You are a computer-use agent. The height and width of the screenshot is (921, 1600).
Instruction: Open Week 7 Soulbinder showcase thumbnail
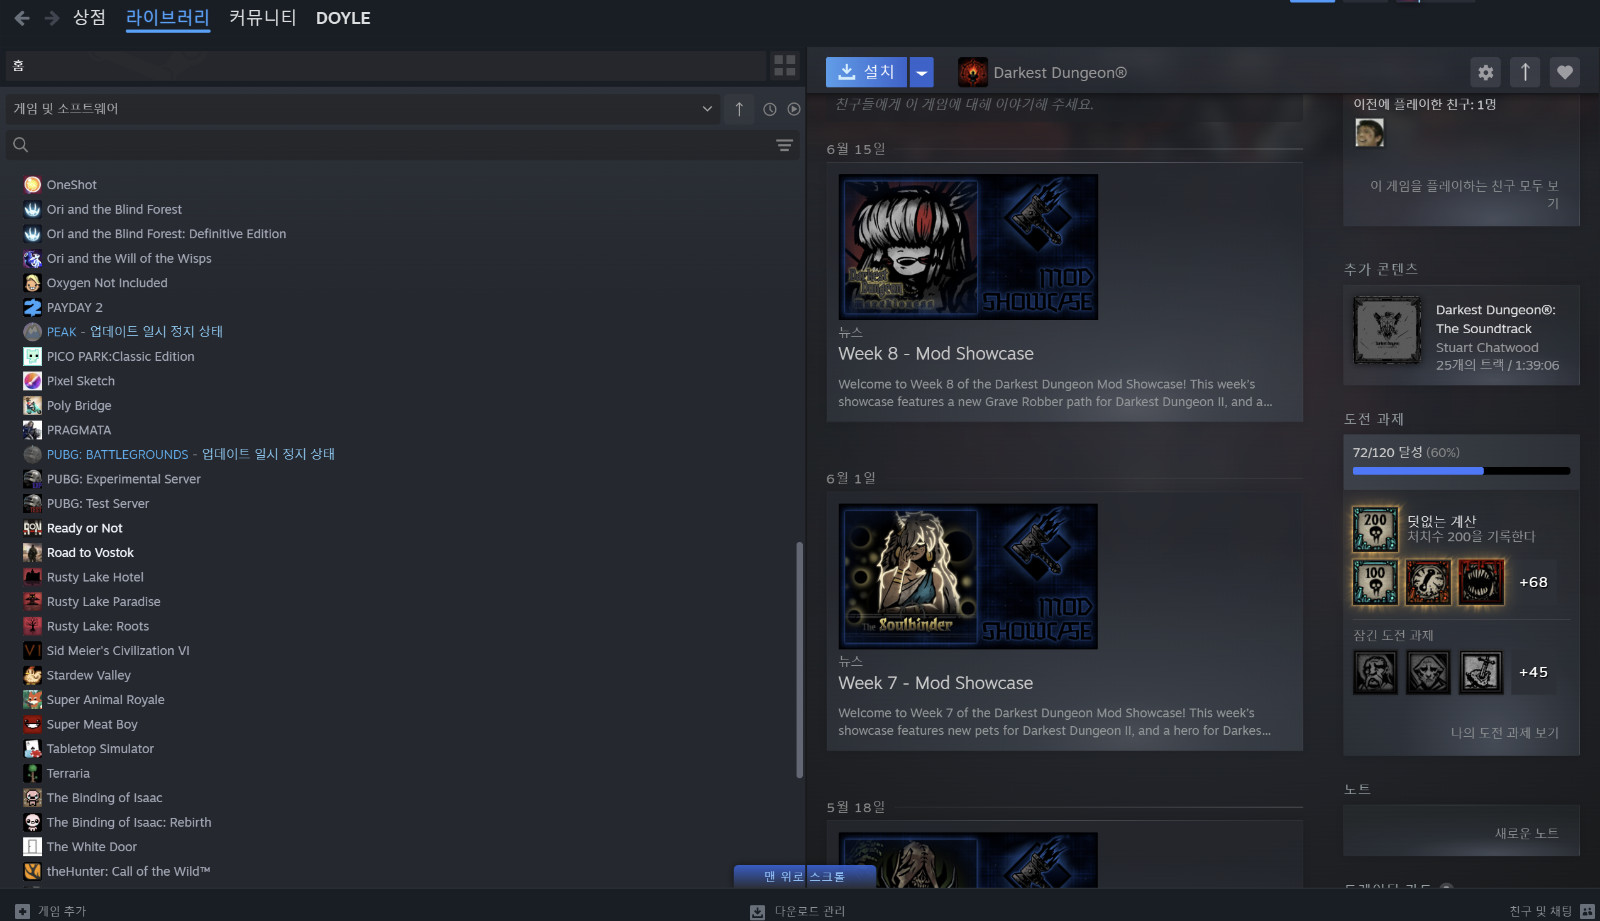click(x=968, y=576)
